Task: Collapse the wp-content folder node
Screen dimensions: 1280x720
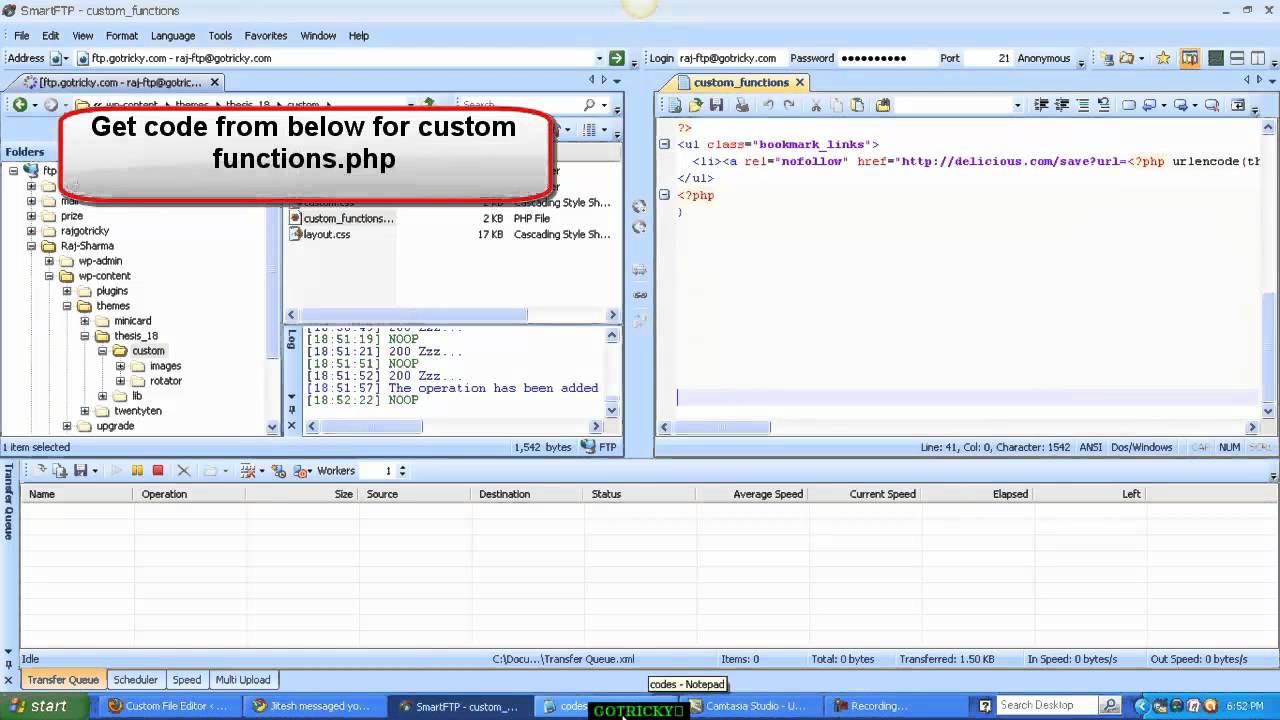Action: (x=49, y=276)
